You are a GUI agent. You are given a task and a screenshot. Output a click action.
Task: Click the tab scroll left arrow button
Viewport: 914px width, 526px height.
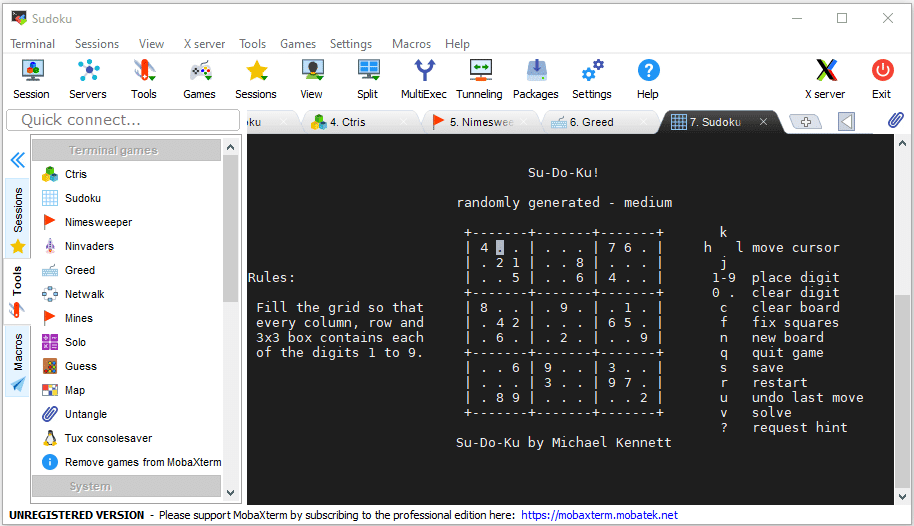click(846, 121)
